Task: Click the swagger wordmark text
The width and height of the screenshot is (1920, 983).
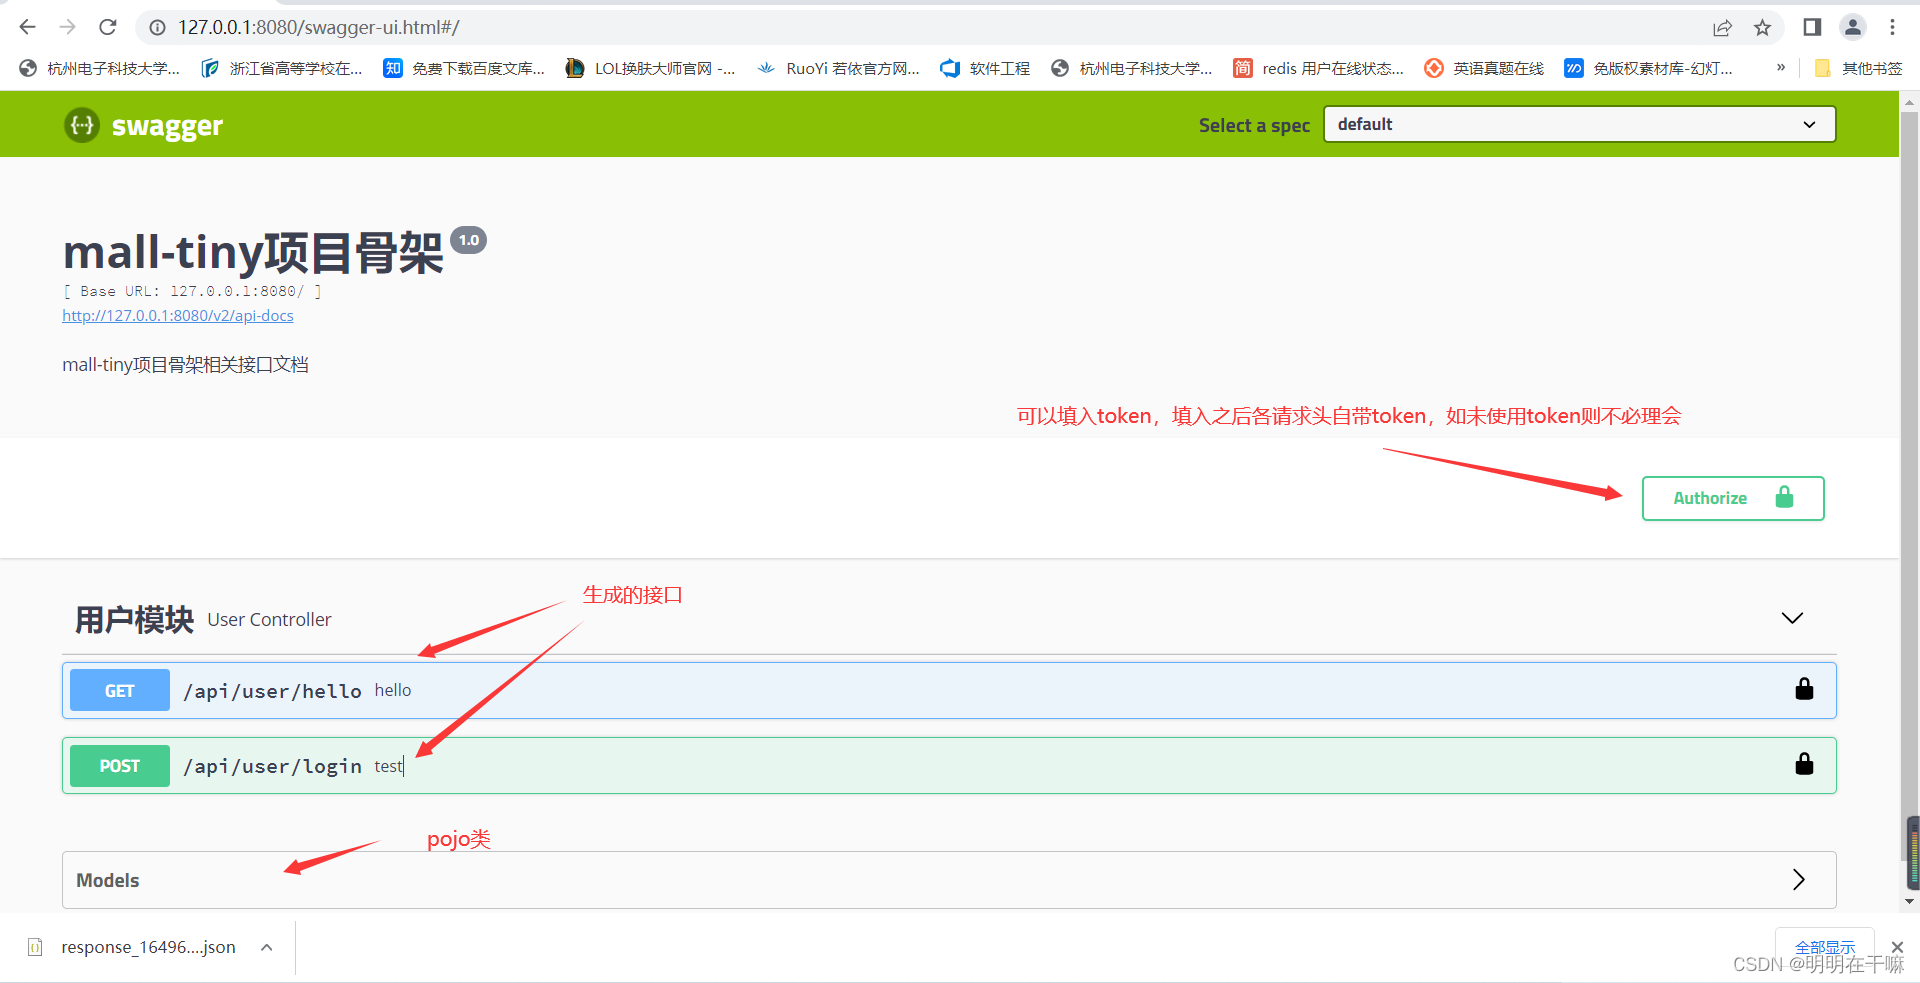Action: (x=167, y=126)
